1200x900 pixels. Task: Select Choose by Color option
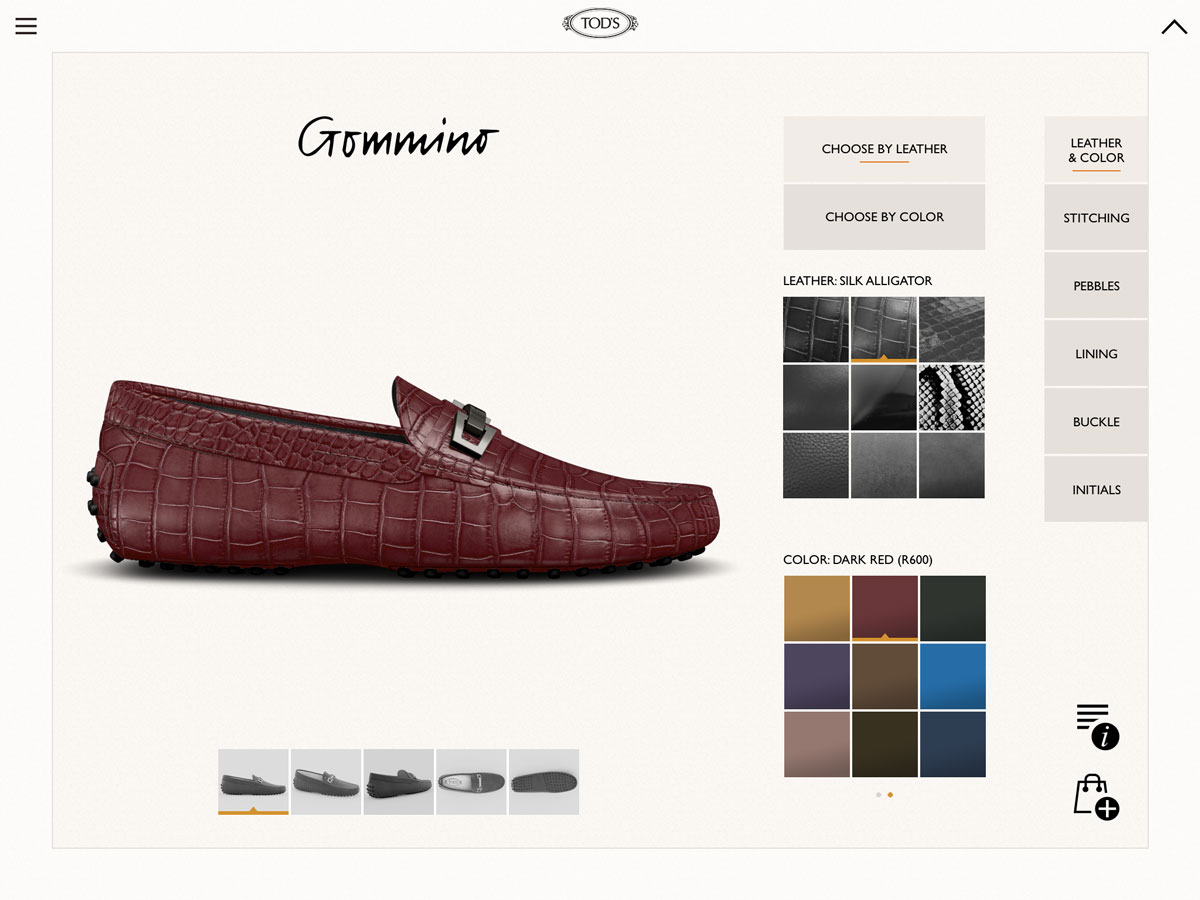(x=884, y=217)
